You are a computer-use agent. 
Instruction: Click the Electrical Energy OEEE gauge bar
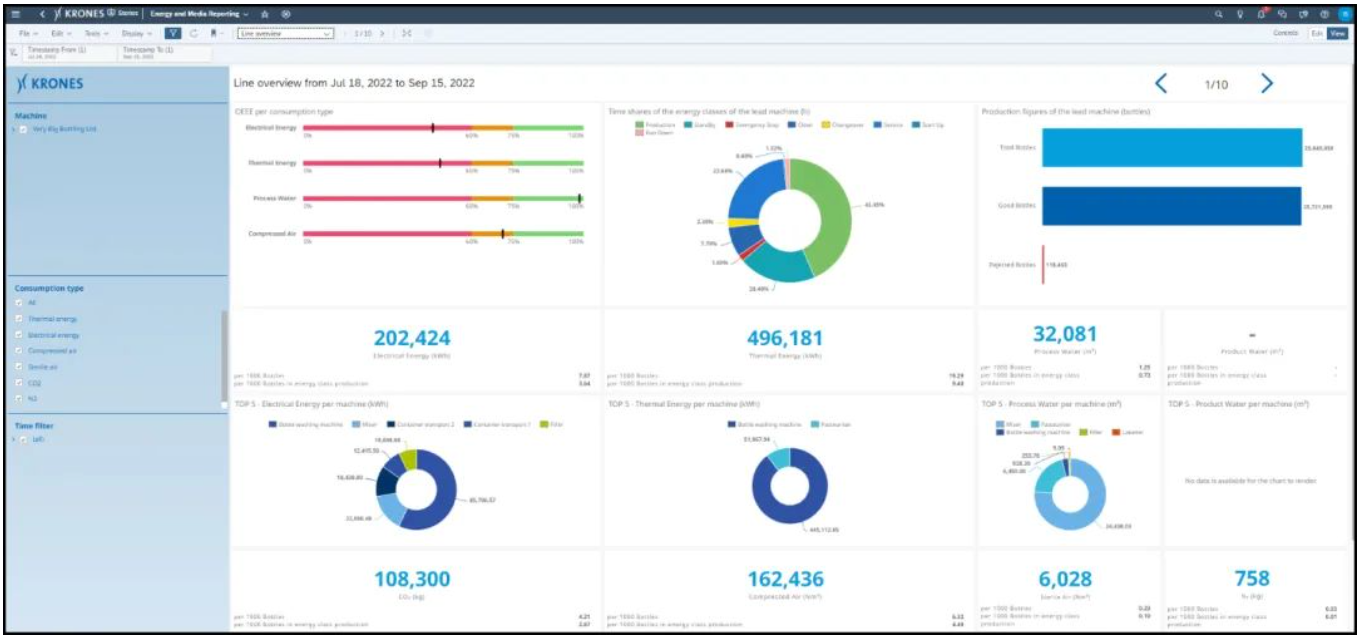443,128
